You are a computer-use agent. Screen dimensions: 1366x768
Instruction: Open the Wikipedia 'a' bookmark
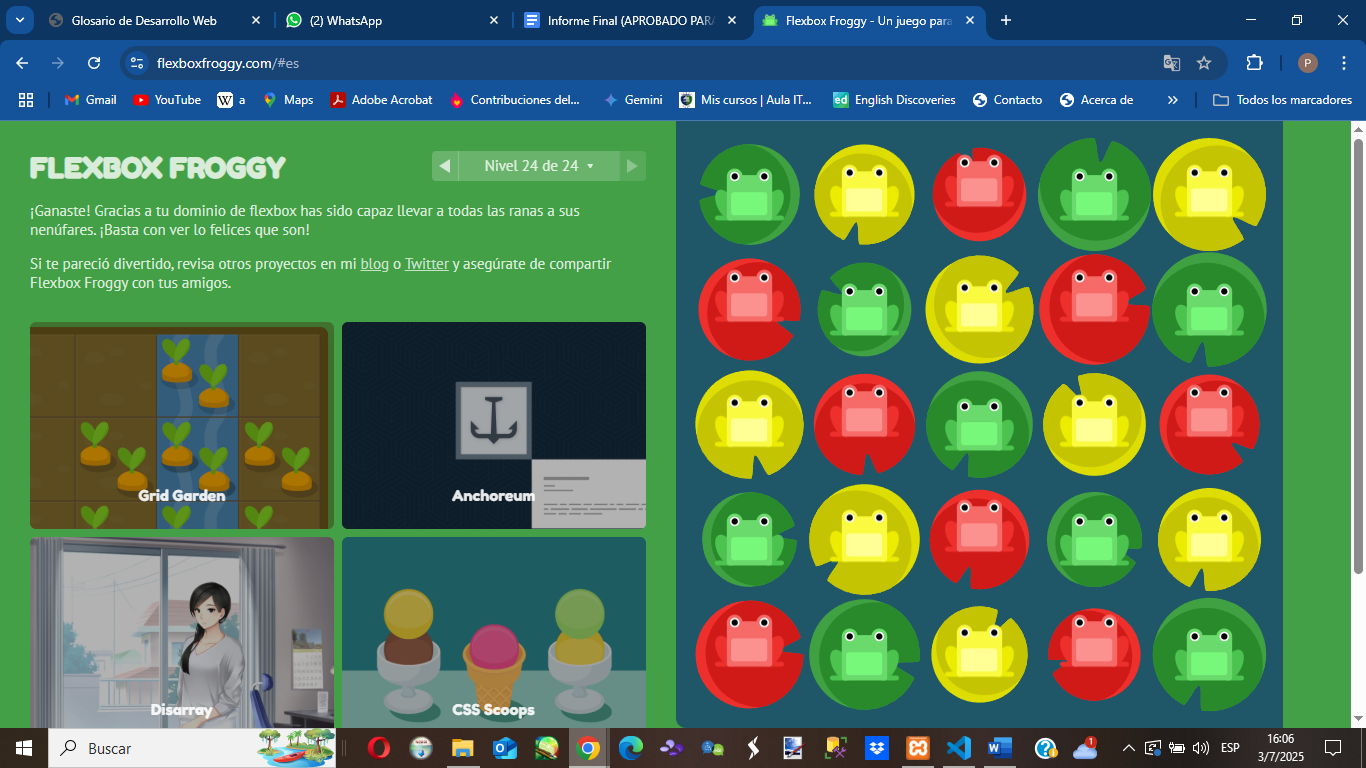231,100
